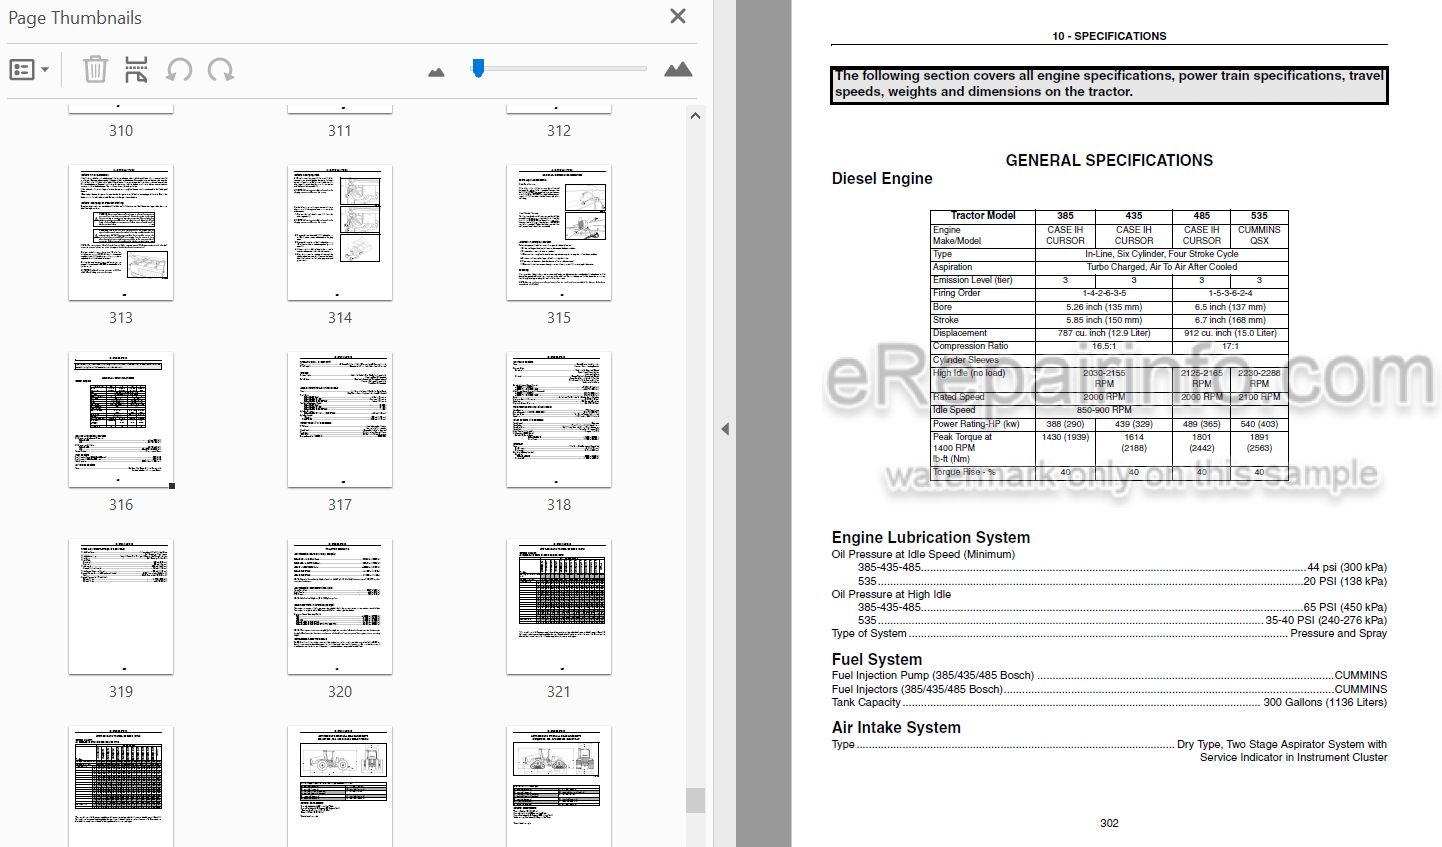
Task: Click the page number 302 footer
Action: pyautogui.click(x=1109, y=823)
